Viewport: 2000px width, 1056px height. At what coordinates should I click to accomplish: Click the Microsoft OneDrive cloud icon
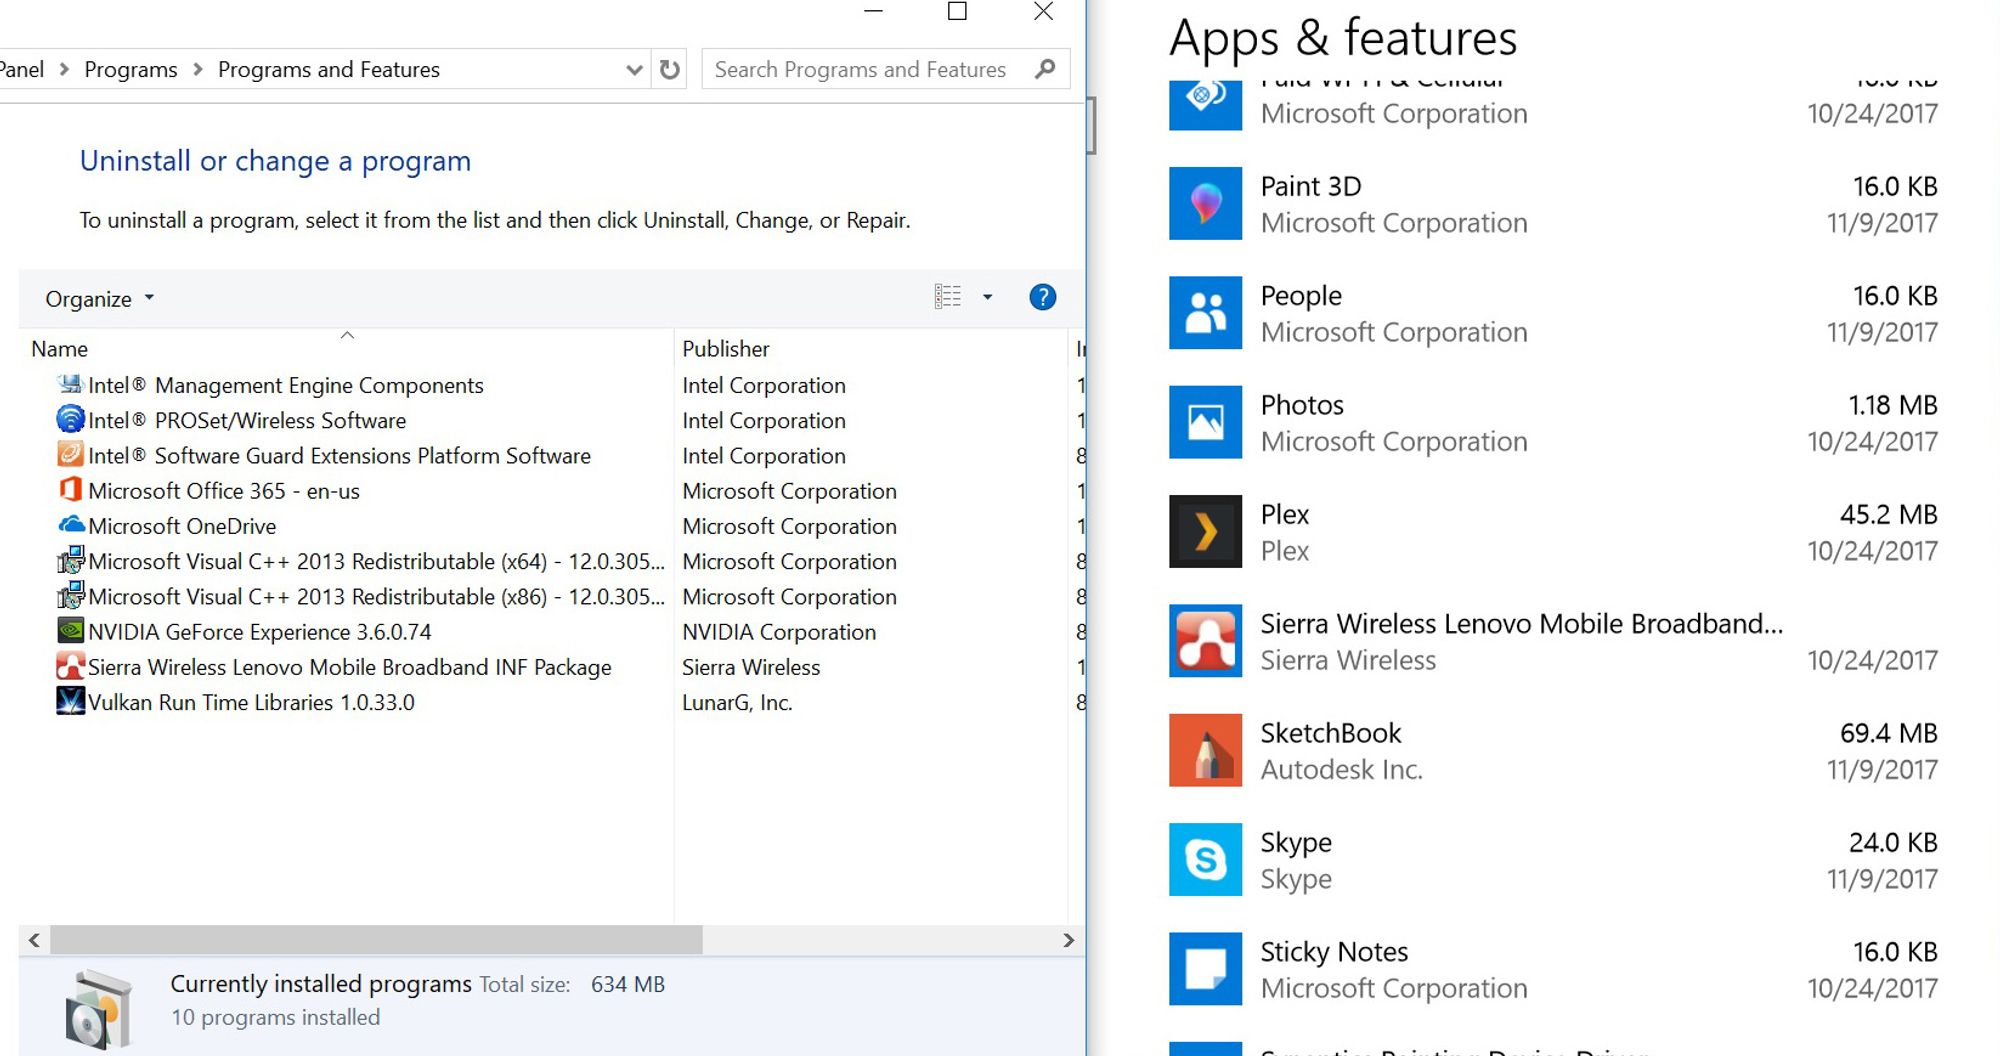70,525
